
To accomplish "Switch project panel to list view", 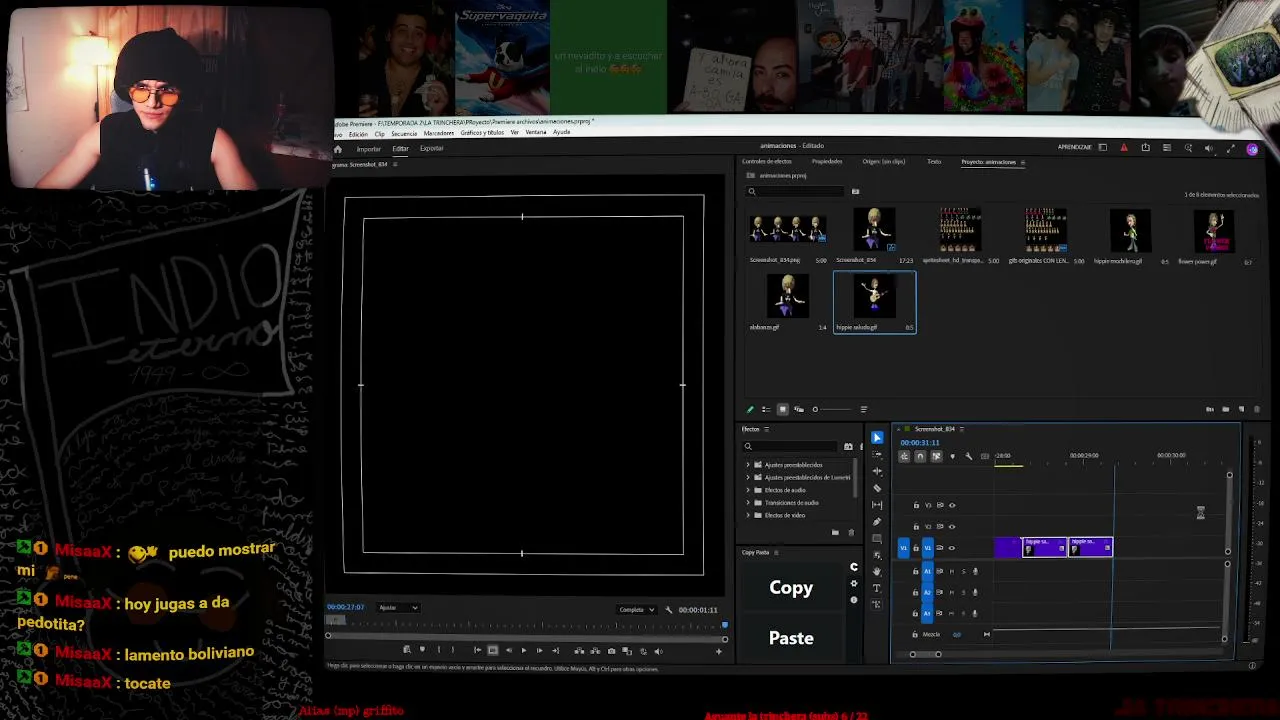I will 766,409.
